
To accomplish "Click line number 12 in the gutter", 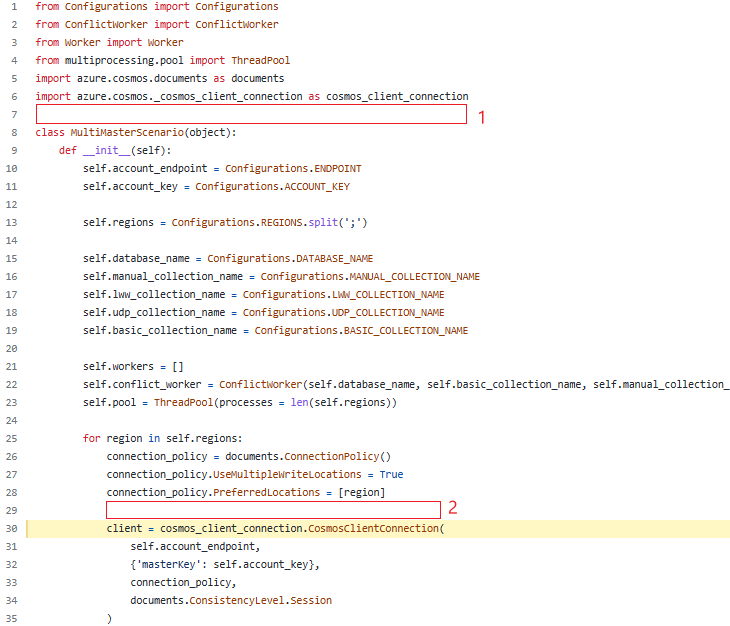I will [11, 204].
